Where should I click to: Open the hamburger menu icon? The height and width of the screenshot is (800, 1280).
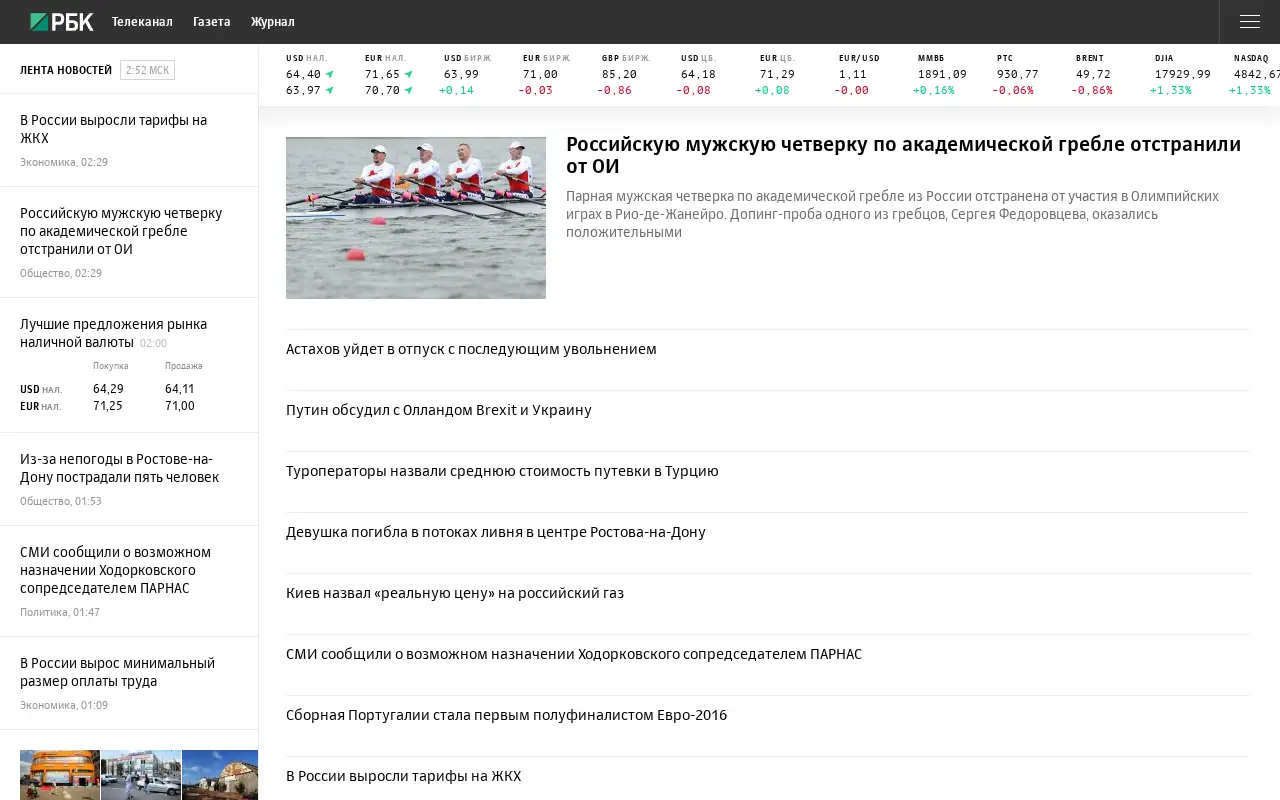click(x=1249, y=22)
